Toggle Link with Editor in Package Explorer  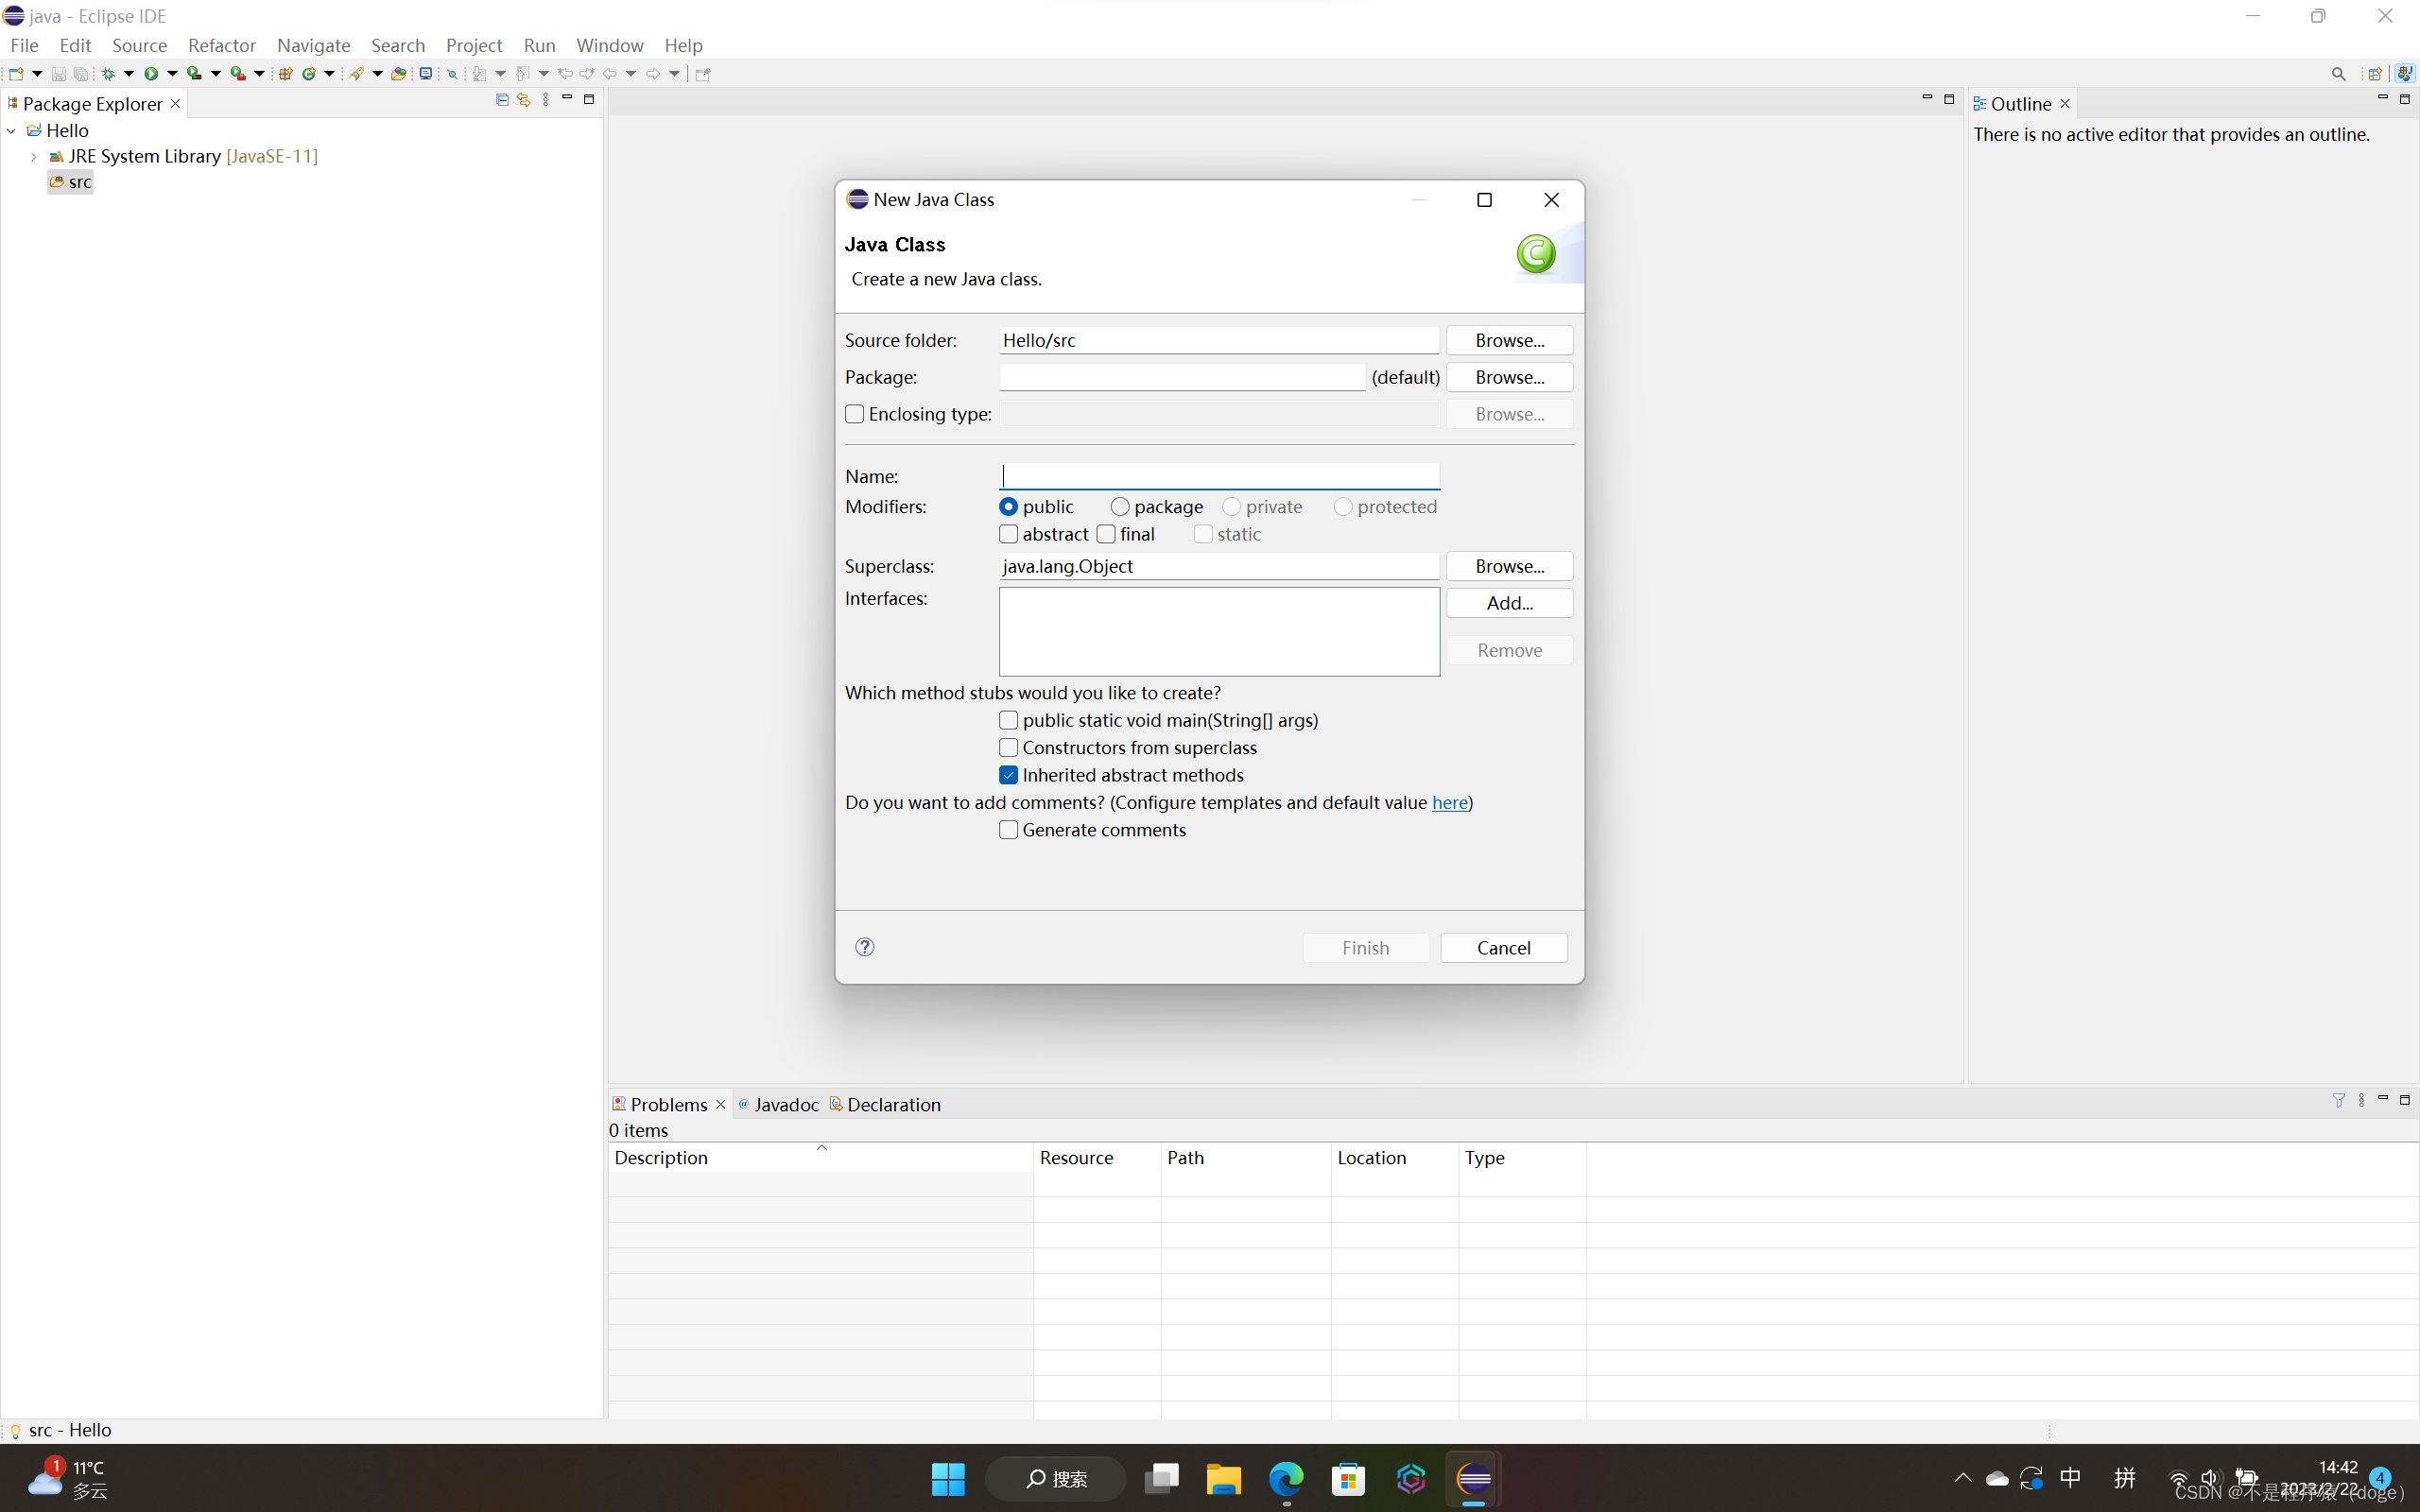tap(523, 100)
